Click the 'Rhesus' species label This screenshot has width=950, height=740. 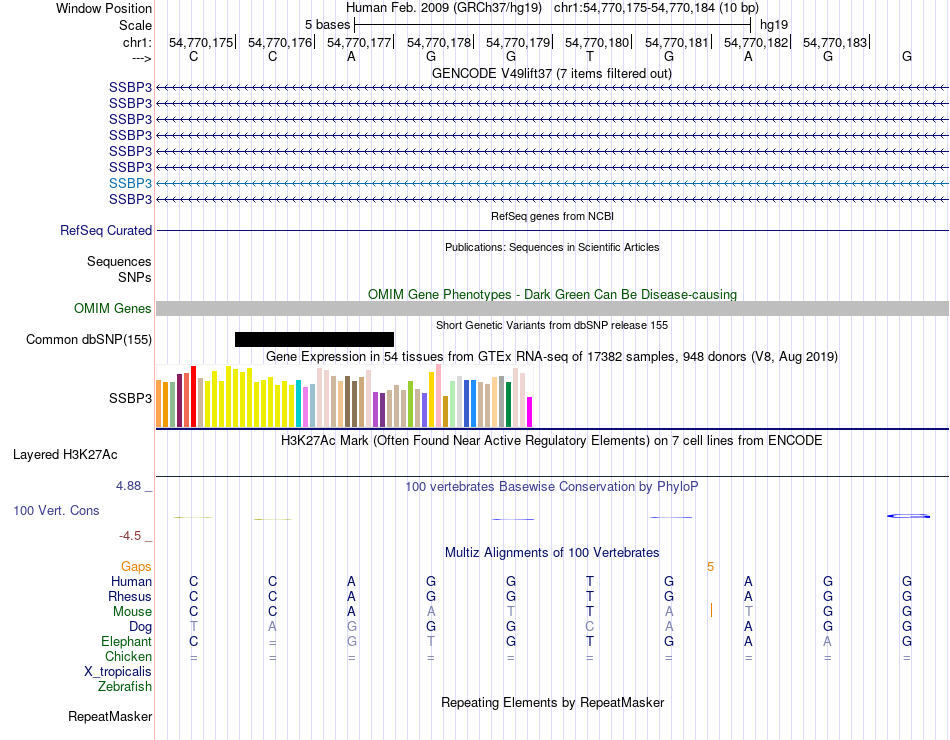point(130,596)
